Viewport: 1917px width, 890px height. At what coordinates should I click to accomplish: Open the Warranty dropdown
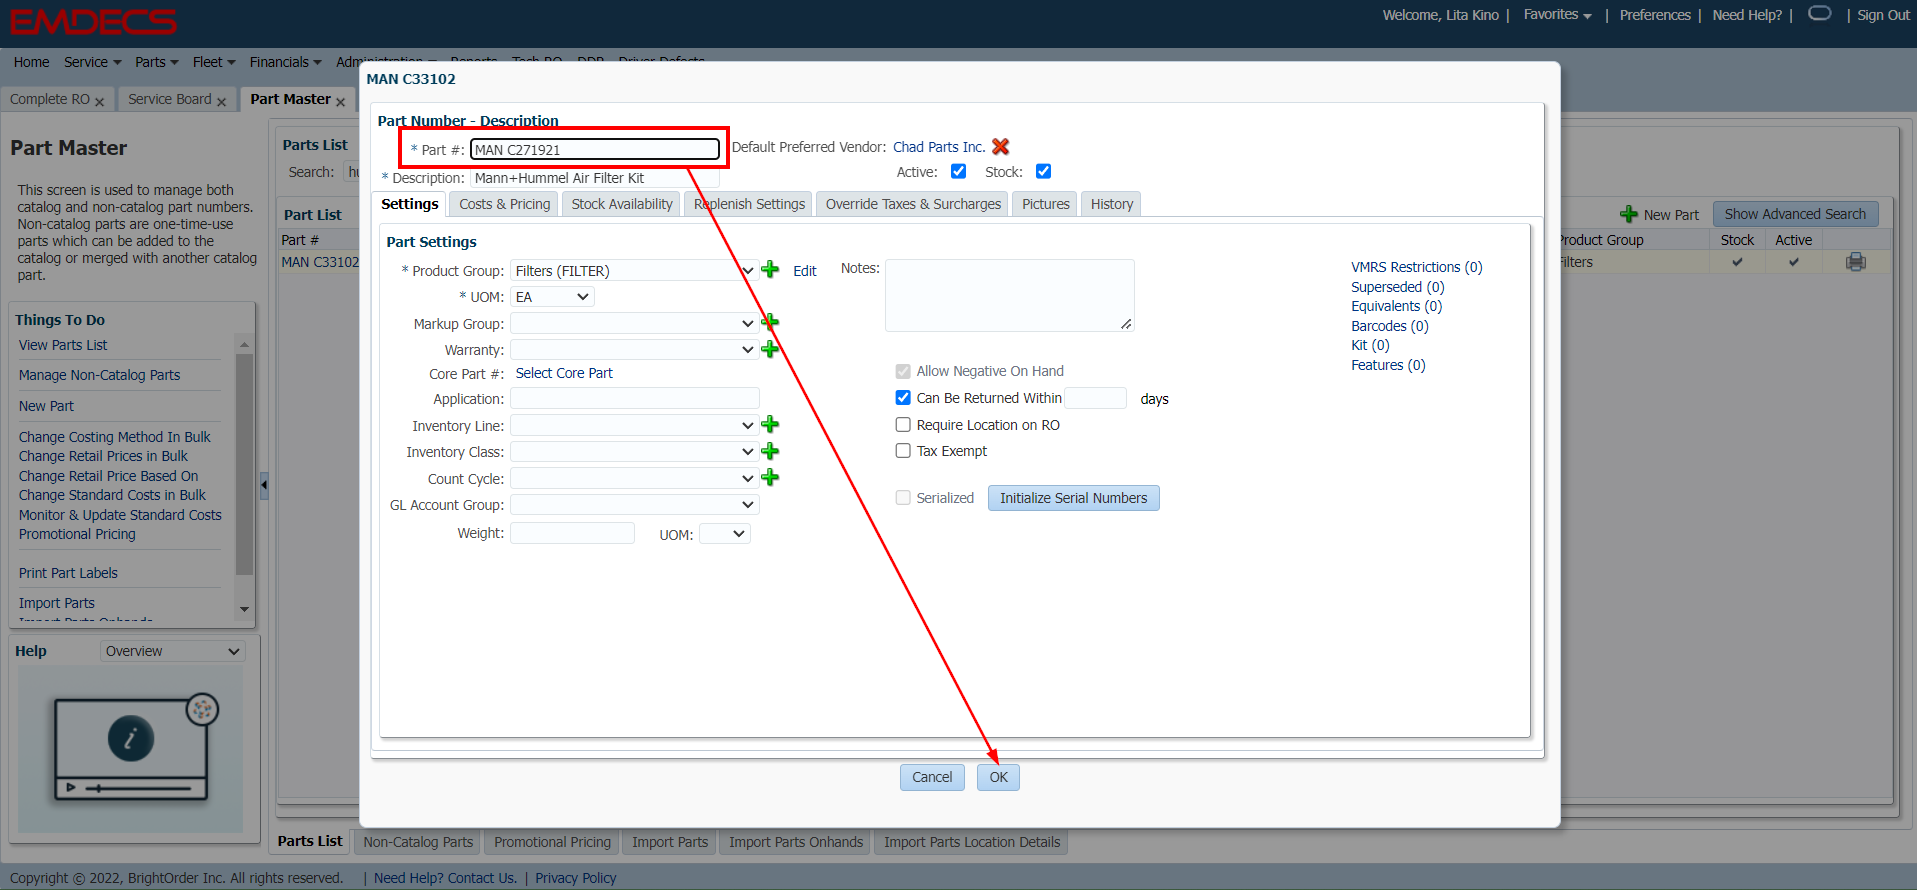[x=634, y=349]
